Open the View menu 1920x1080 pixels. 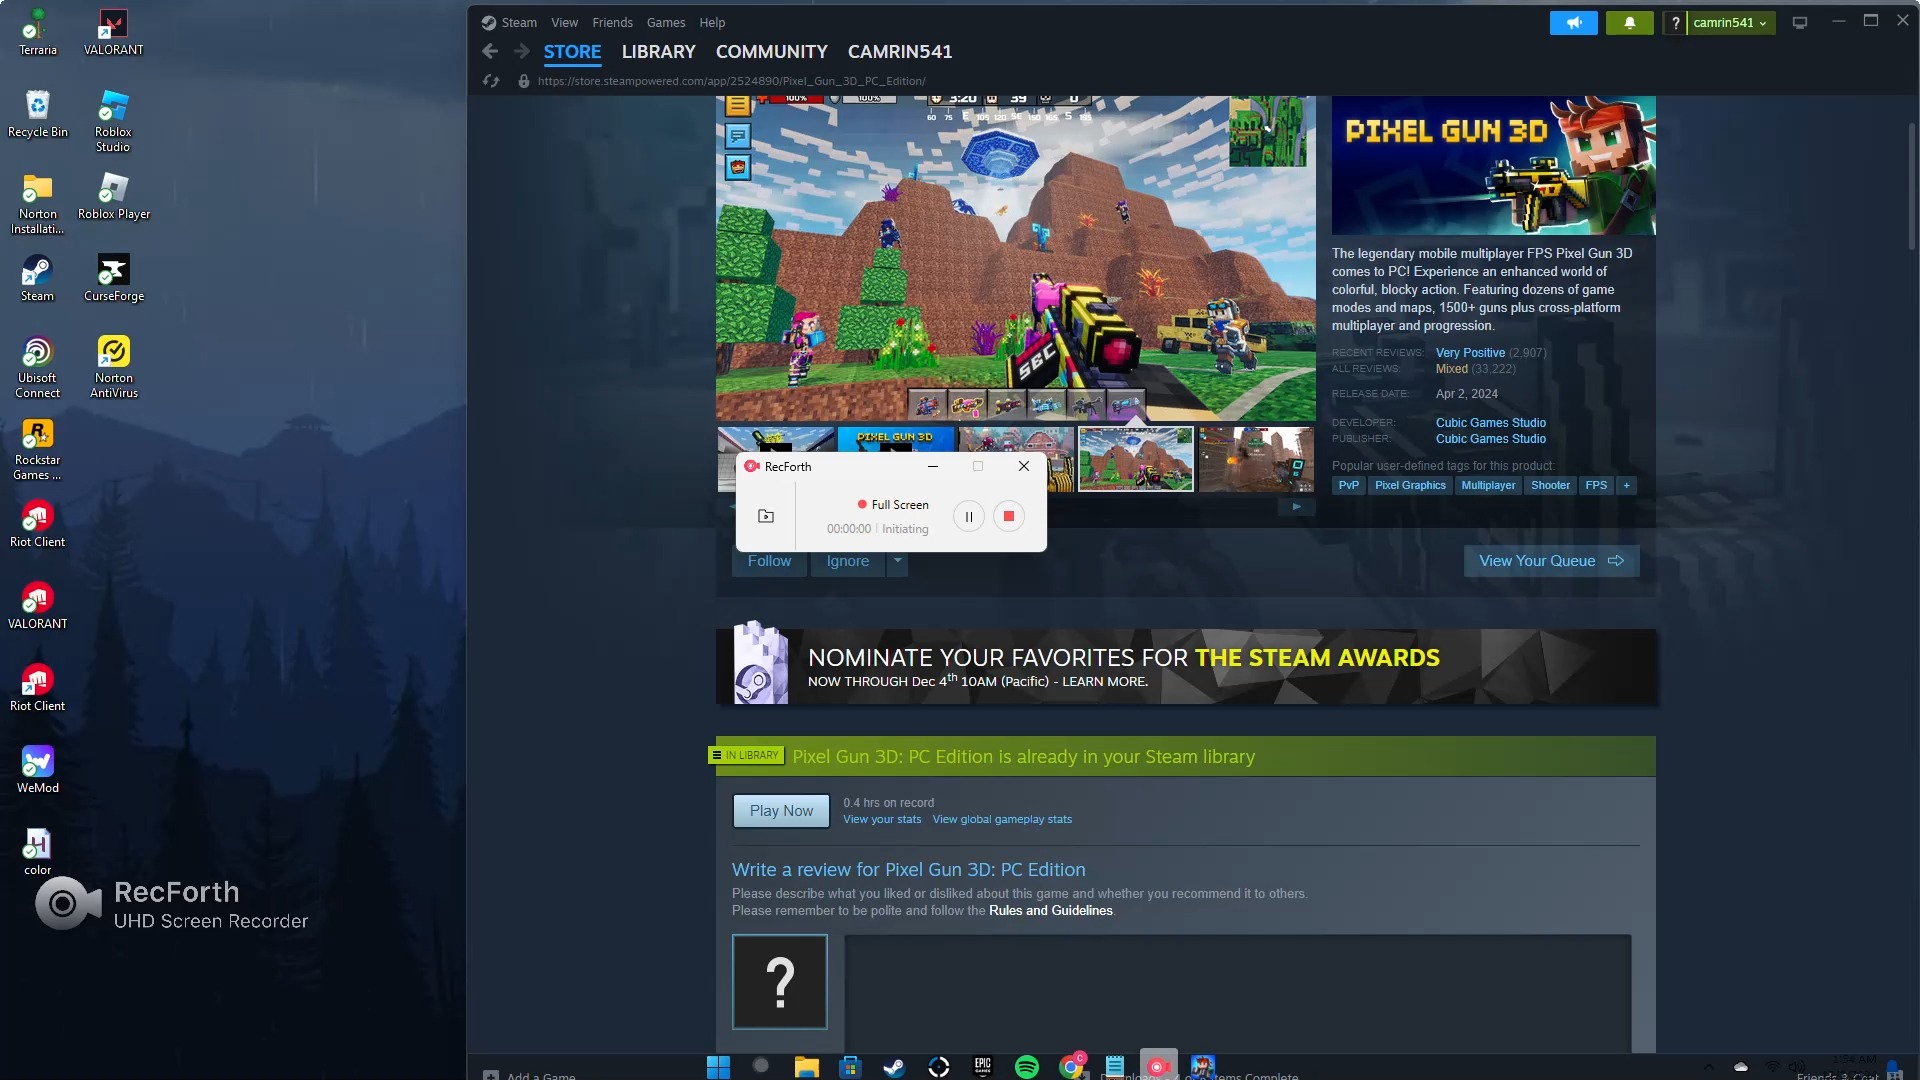tap(565, 22)
